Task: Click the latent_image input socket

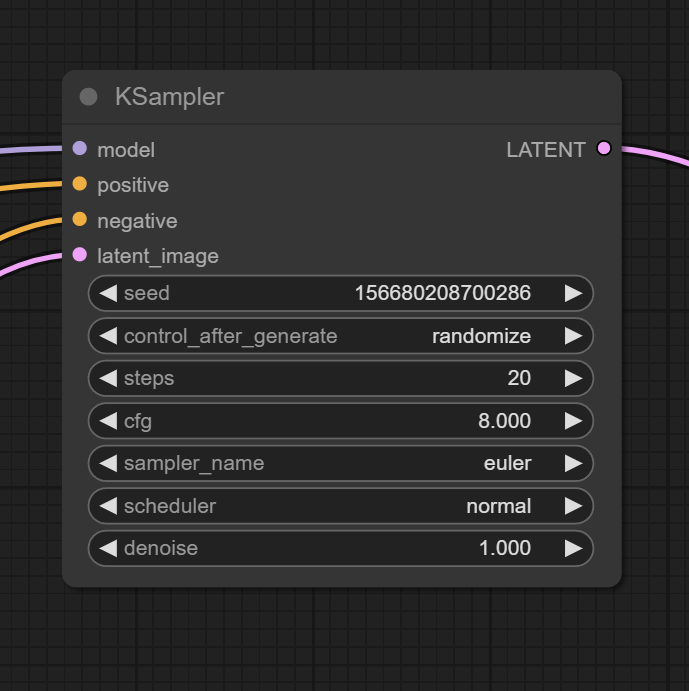Action: coord(80,255)
